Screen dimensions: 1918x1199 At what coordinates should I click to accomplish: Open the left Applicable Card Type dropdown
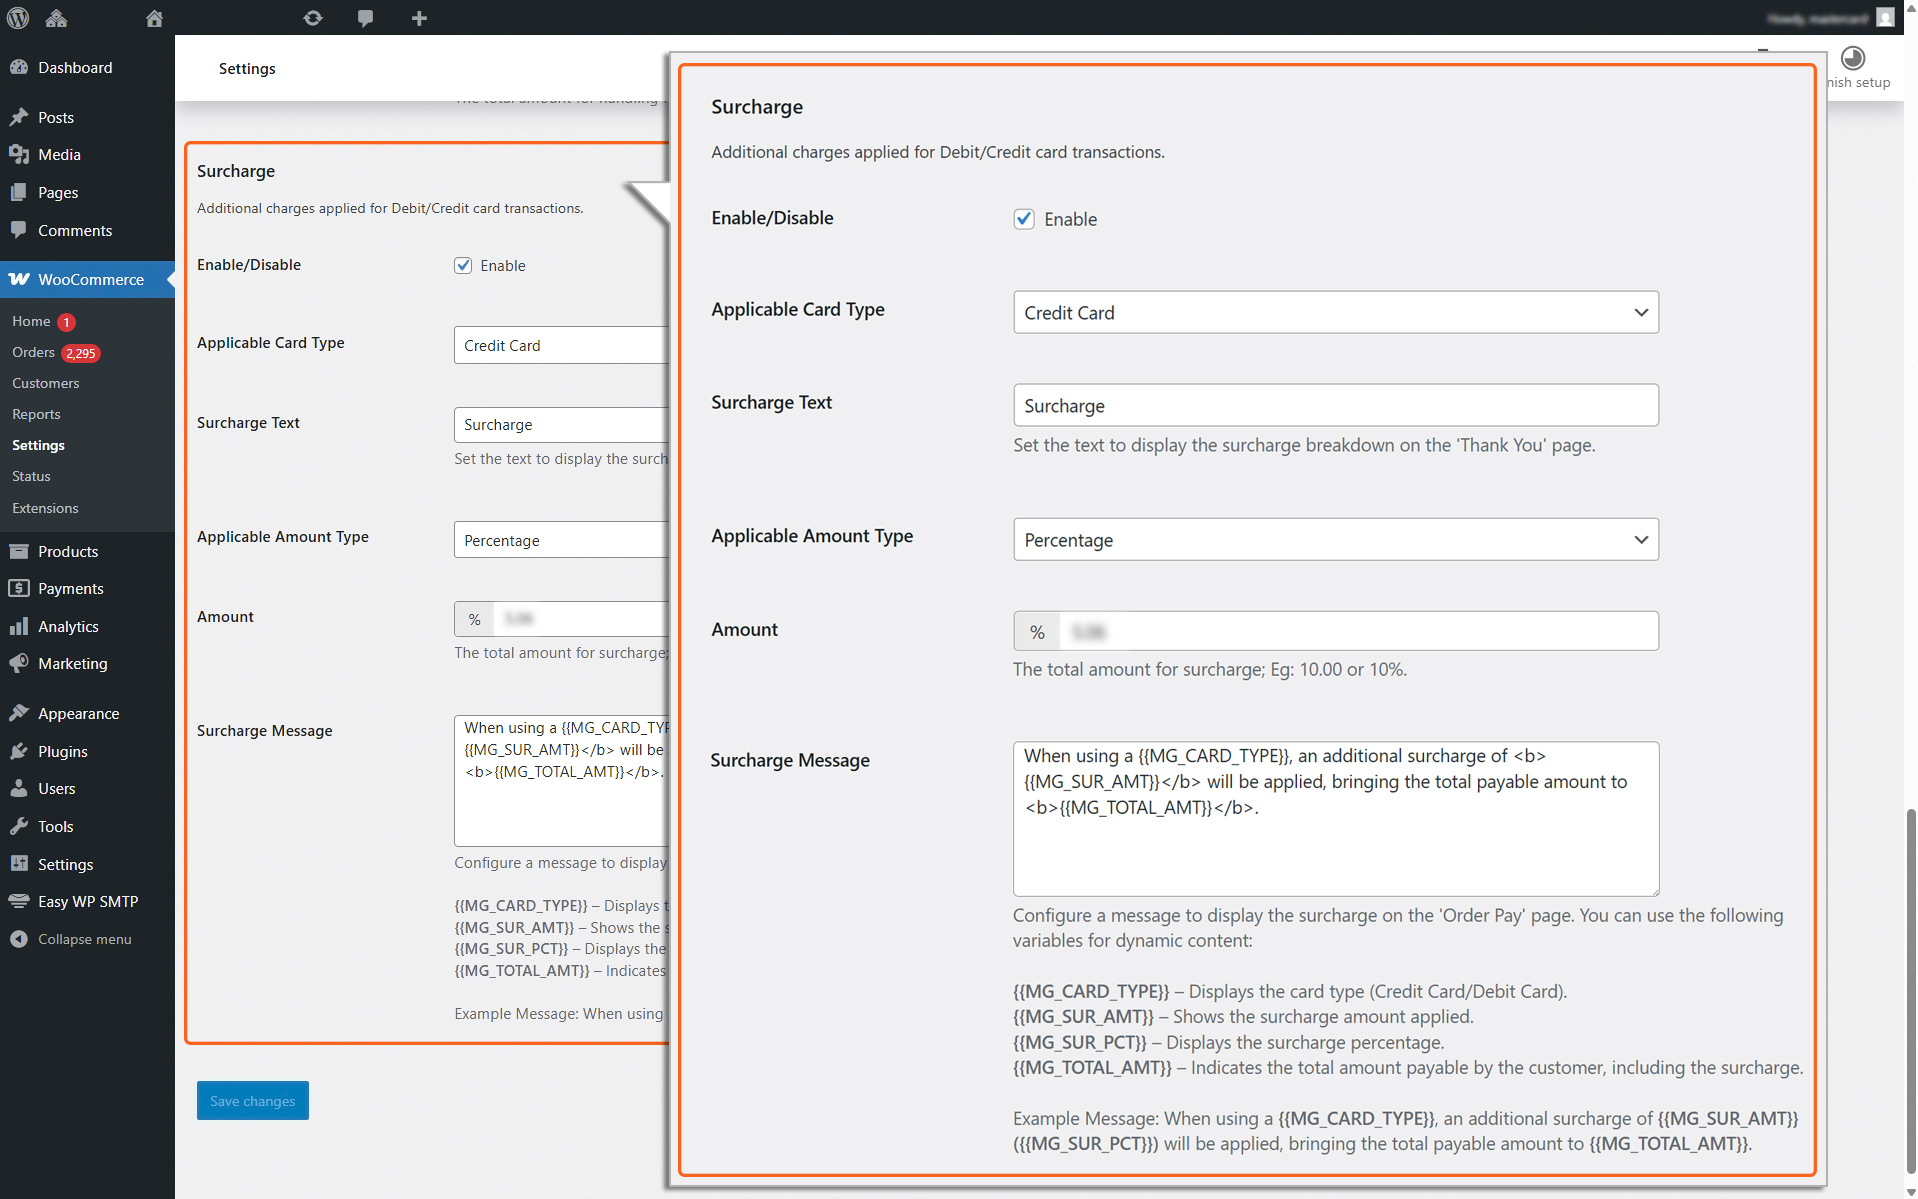[561, 345]
